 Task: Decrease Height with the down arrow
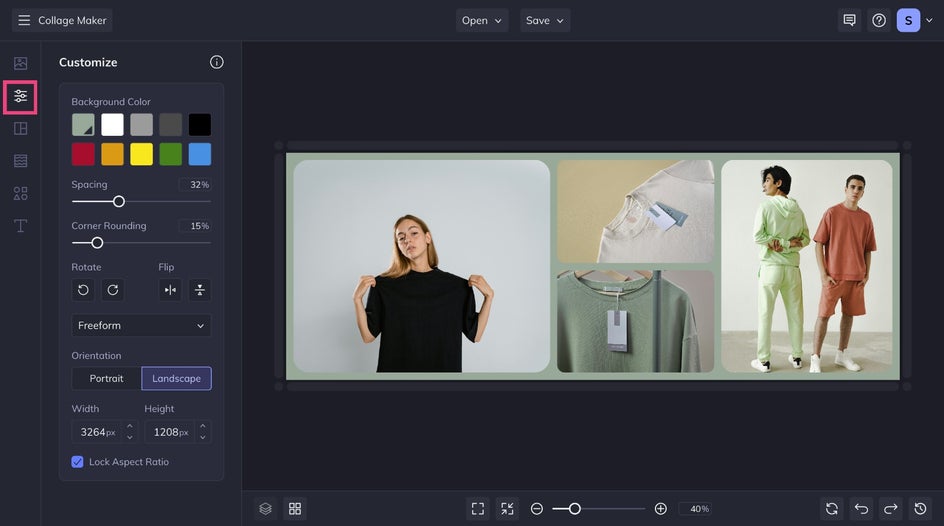pos(203,438)
